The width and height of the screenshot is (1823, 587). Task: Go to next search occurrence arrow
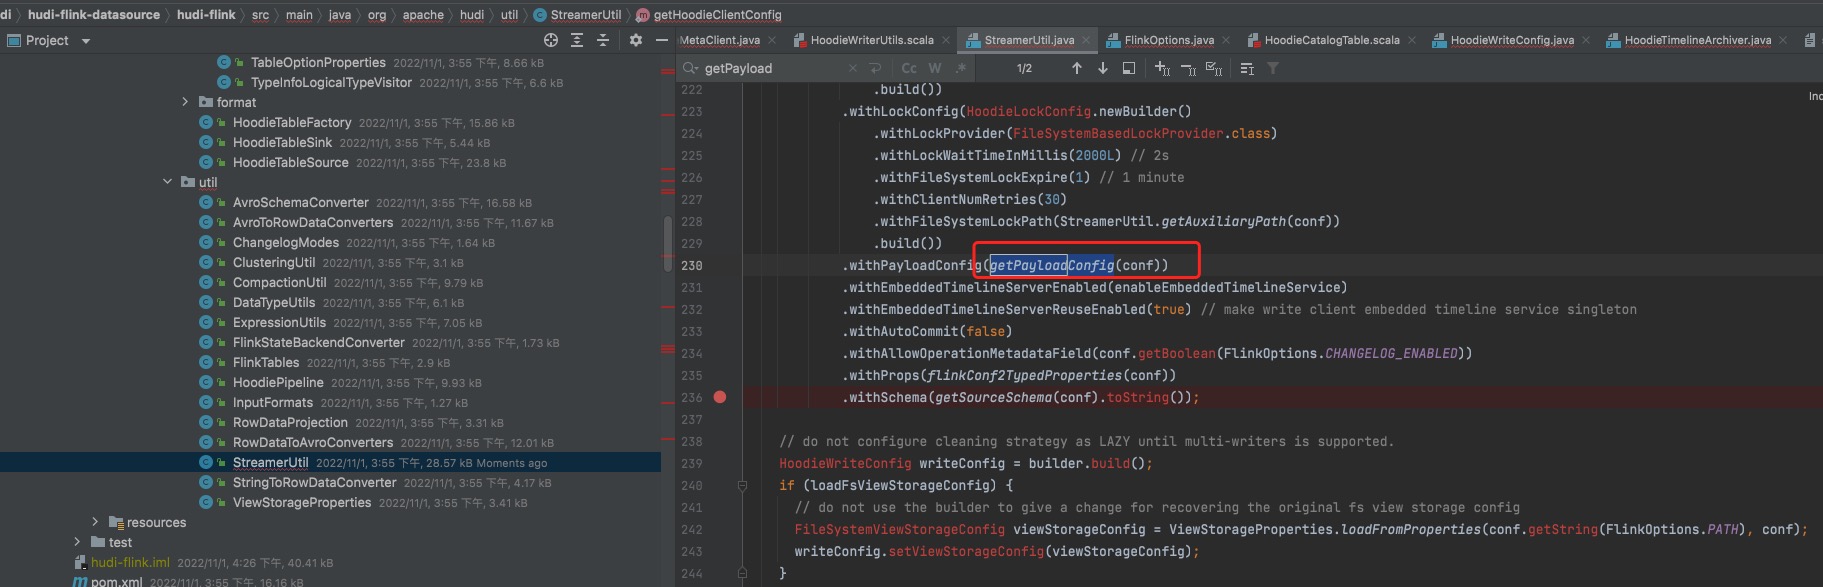click(x=1103, y=68)
